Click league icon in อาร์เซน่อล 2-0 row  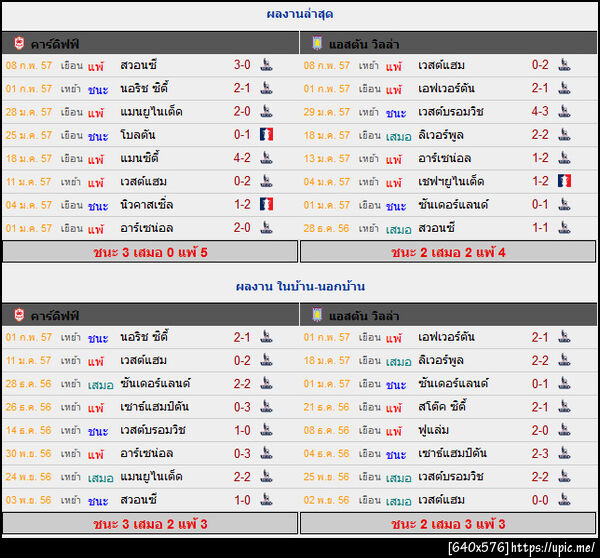pos(266,227)
